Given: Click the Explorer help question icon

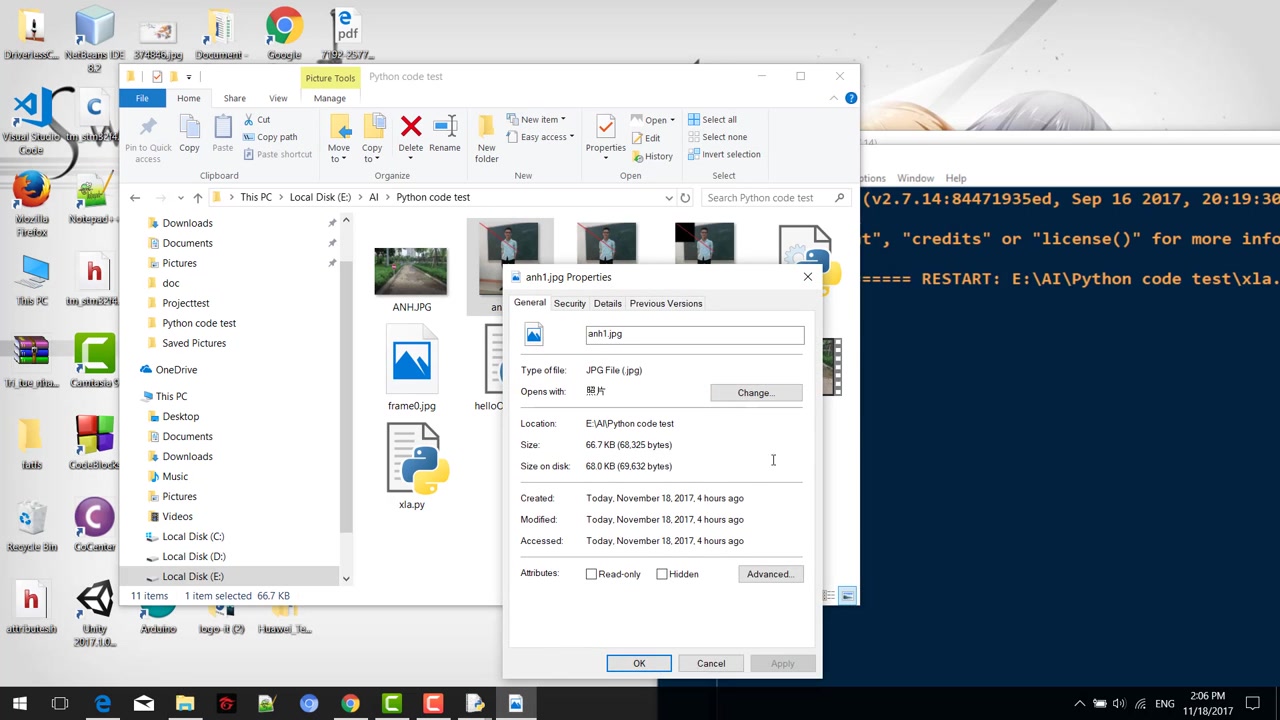Looking at the screenshot, I should click(x=851, y=98).
